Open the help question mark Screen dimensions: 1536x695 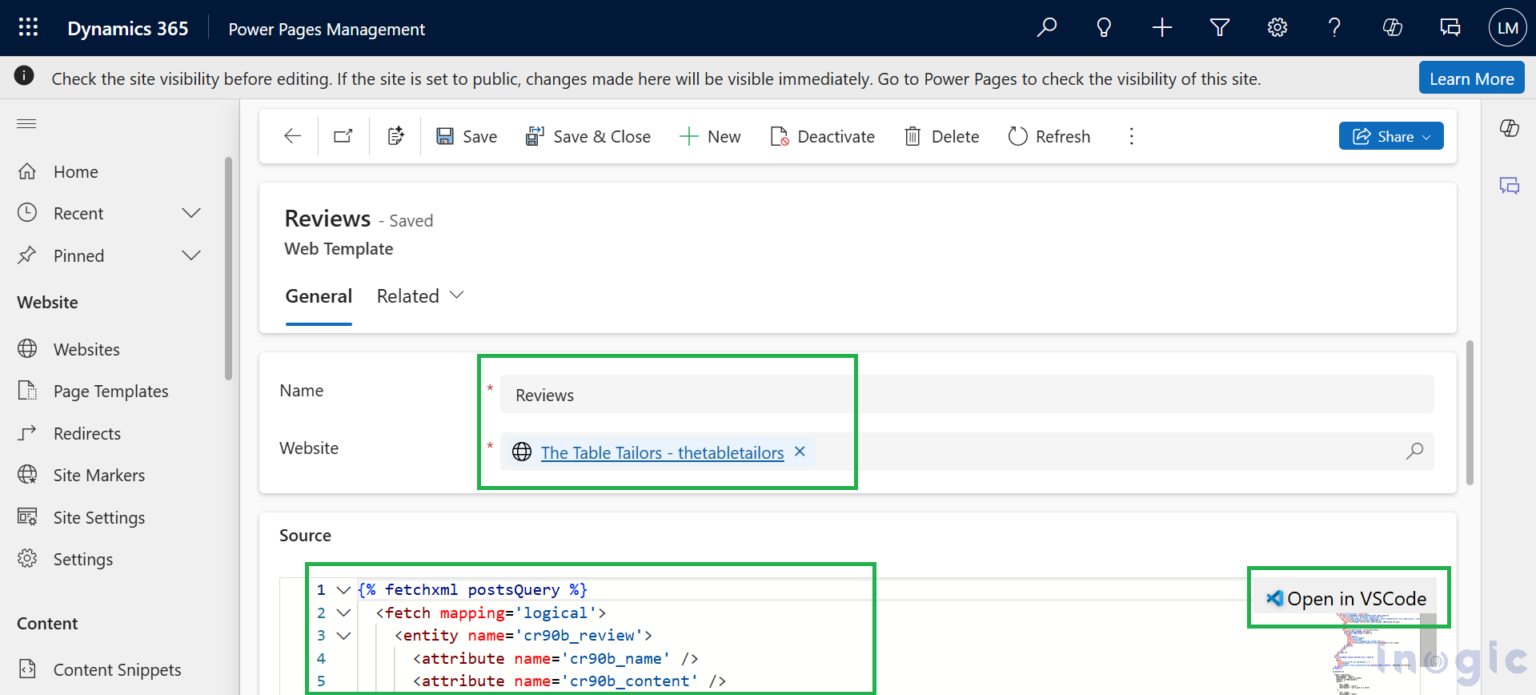click(1334, 27)
